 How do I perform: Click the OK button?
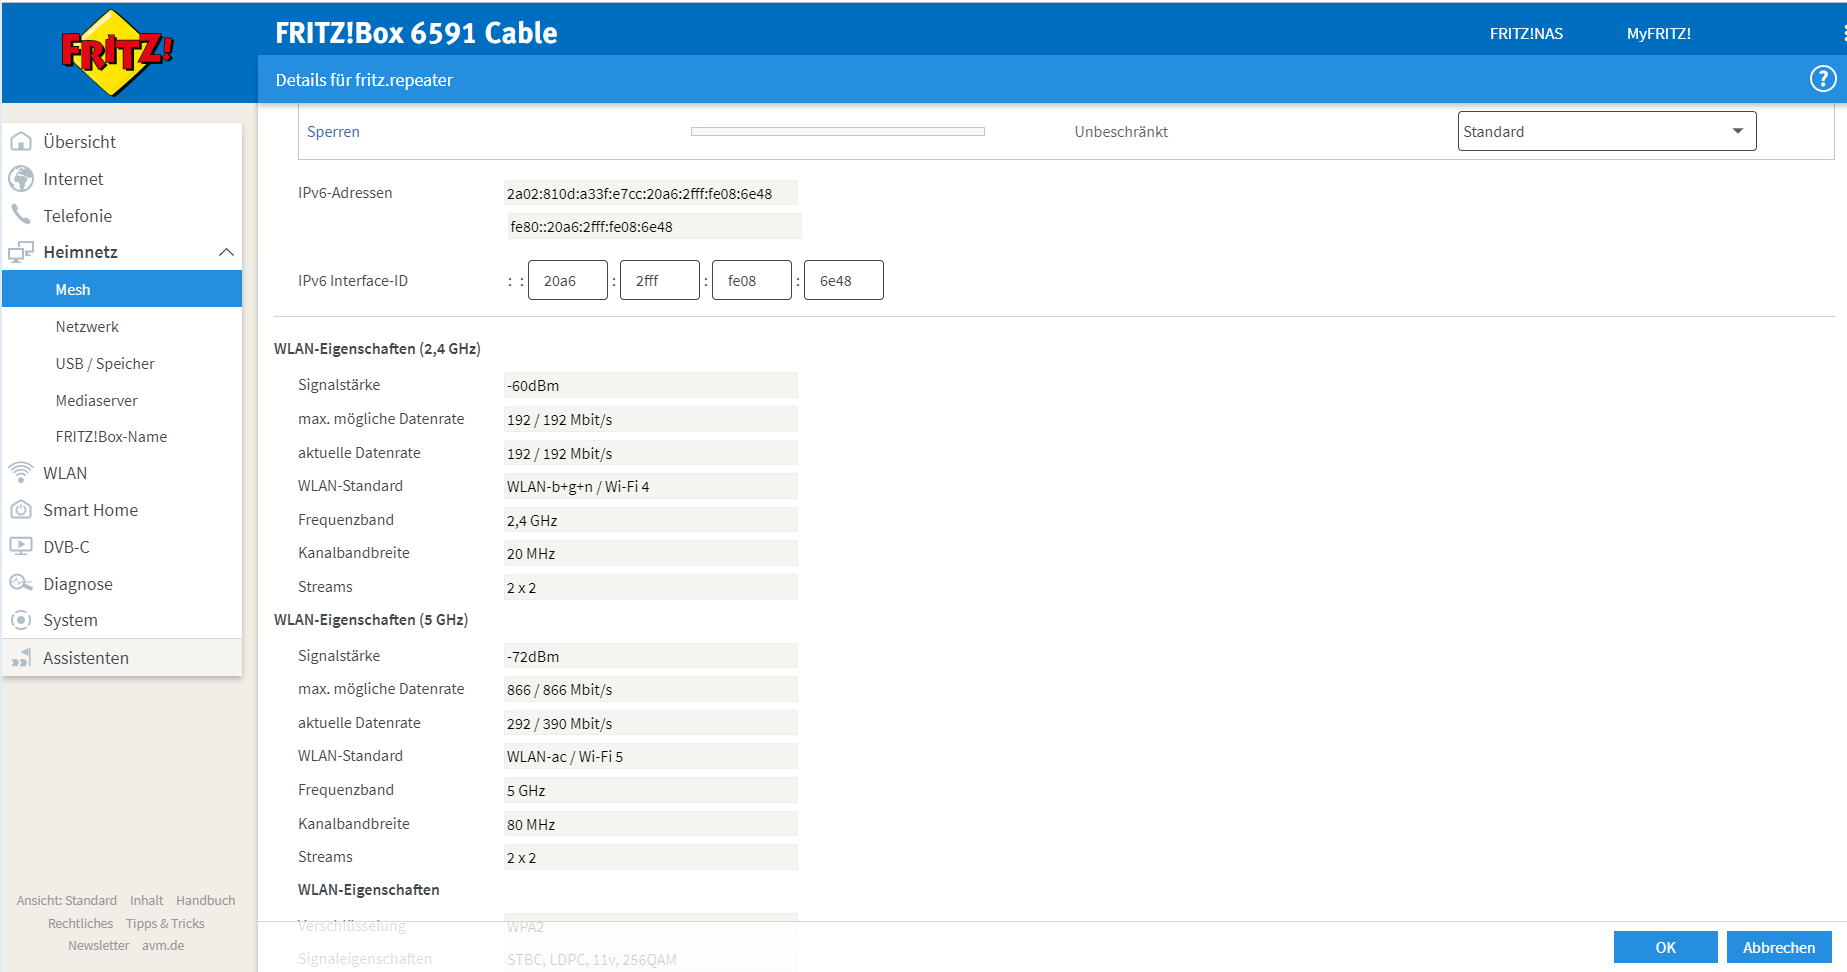[1665, 947]
